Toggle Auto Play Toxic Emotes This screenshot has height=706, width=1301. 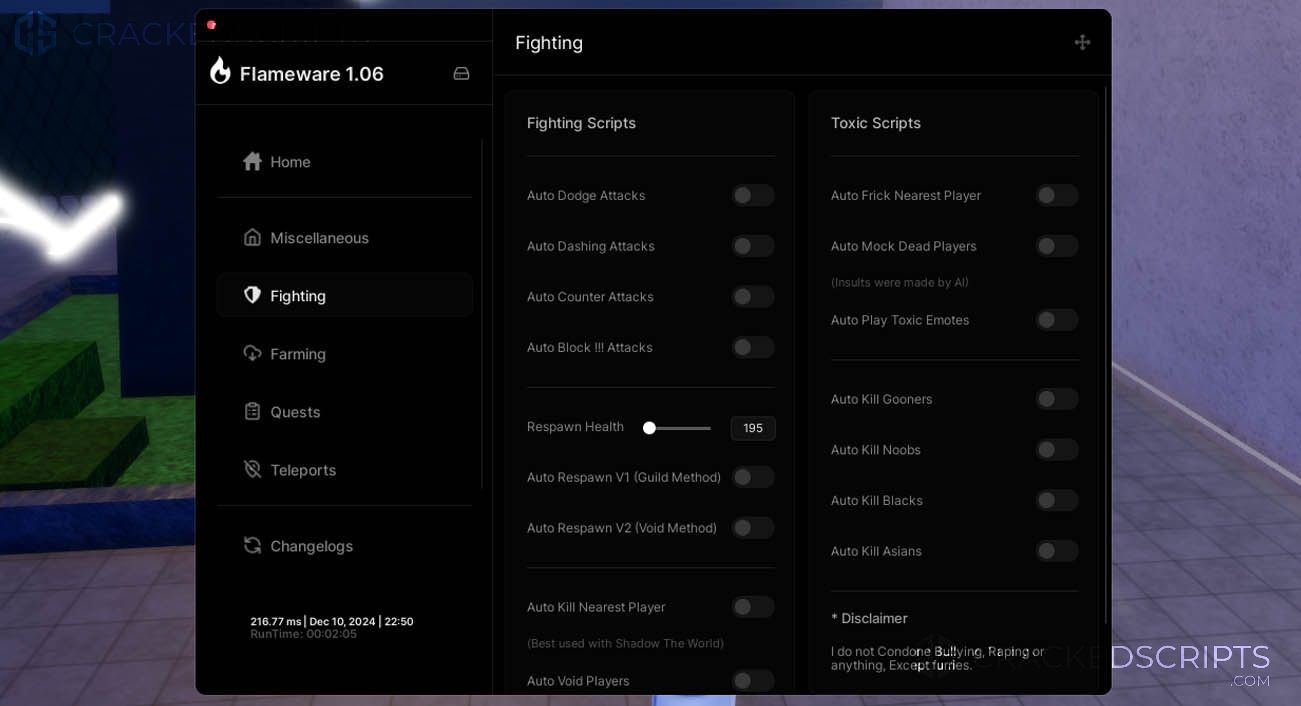(1056, 320)
